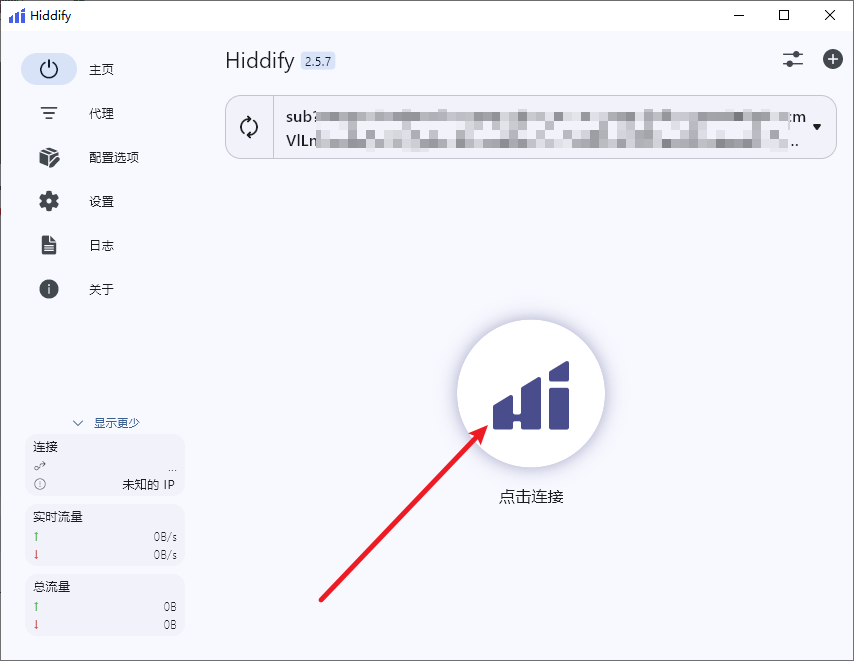The width and height of the screenshot is (854, 661).
Task: Select the 主页 menu label
Action: pyautogui.click(x=101, y=70)
